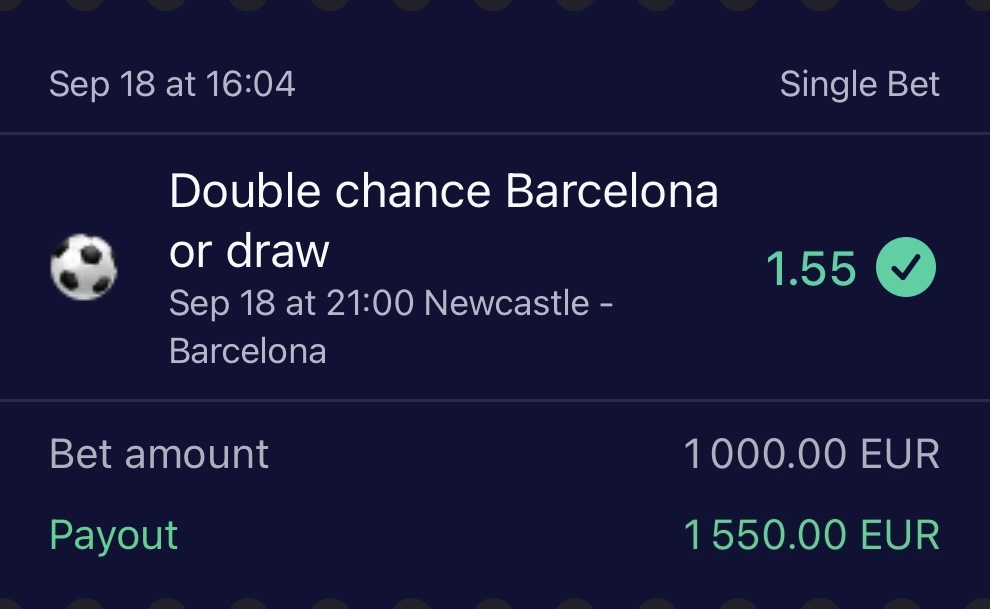Select the 1.55 odds value

(811, 269)
